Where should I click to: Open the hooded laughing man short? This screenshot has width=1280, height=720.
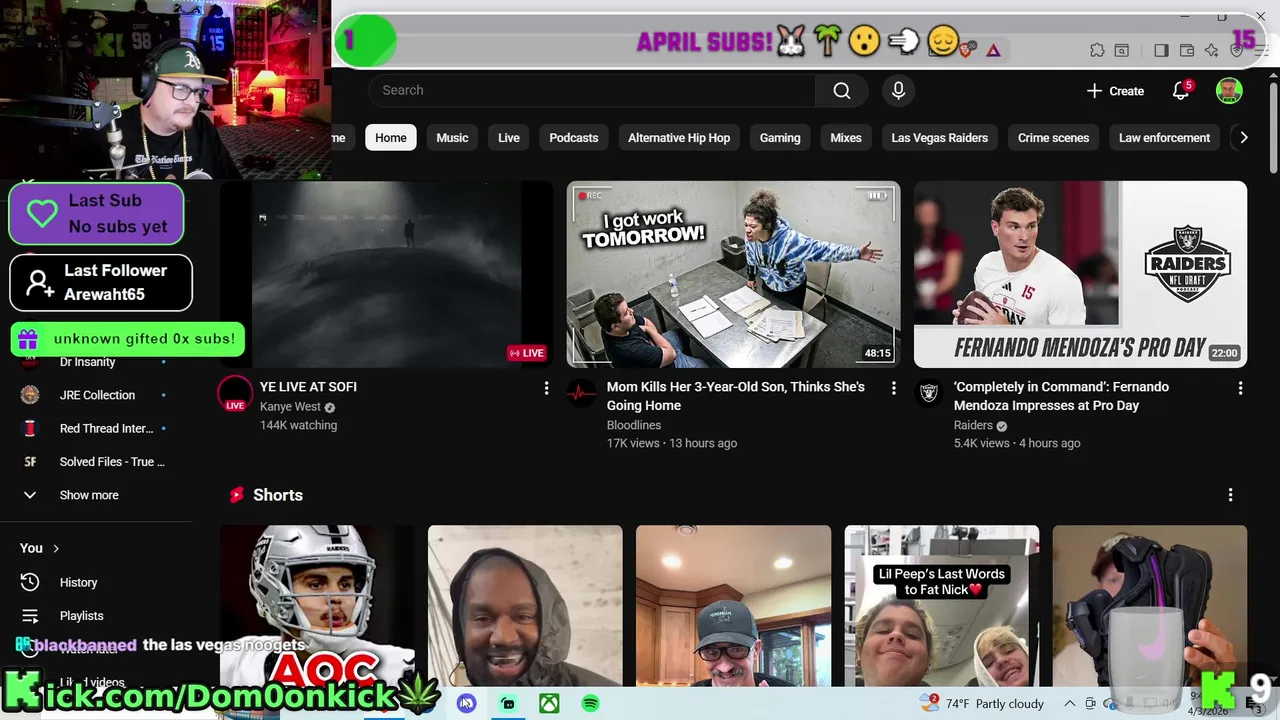[x=525, y=606]
